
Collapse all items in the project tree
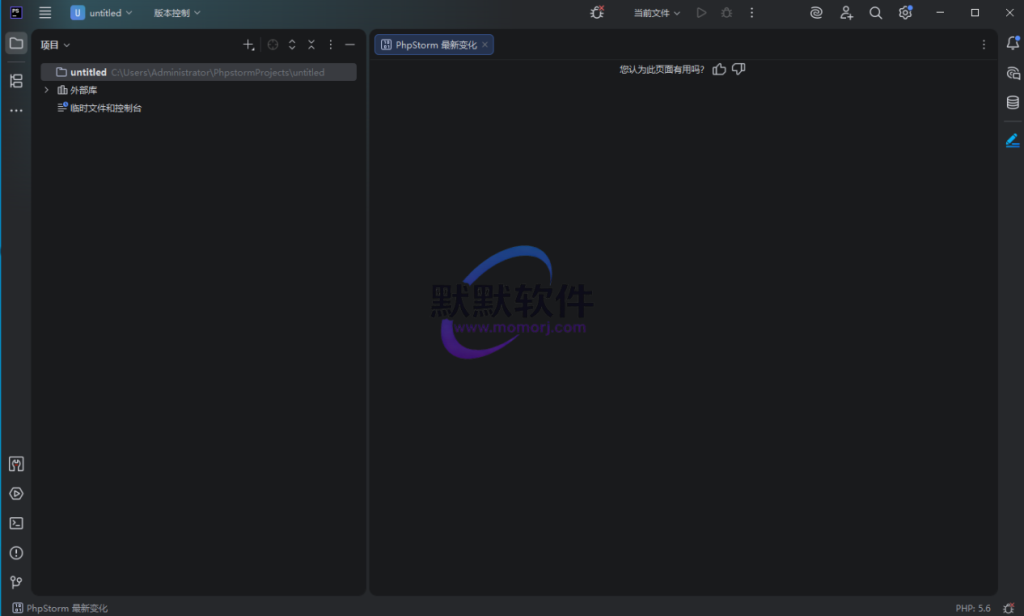click(312, 44)
